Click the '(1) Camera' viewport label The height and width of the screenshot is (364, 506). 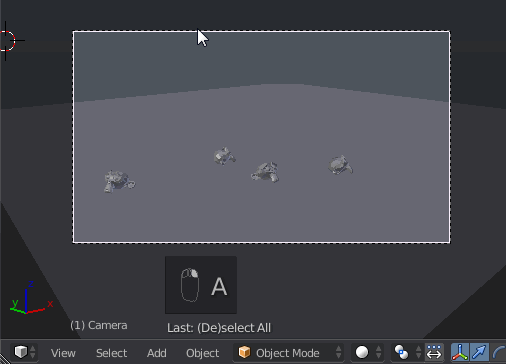[99, 325]
